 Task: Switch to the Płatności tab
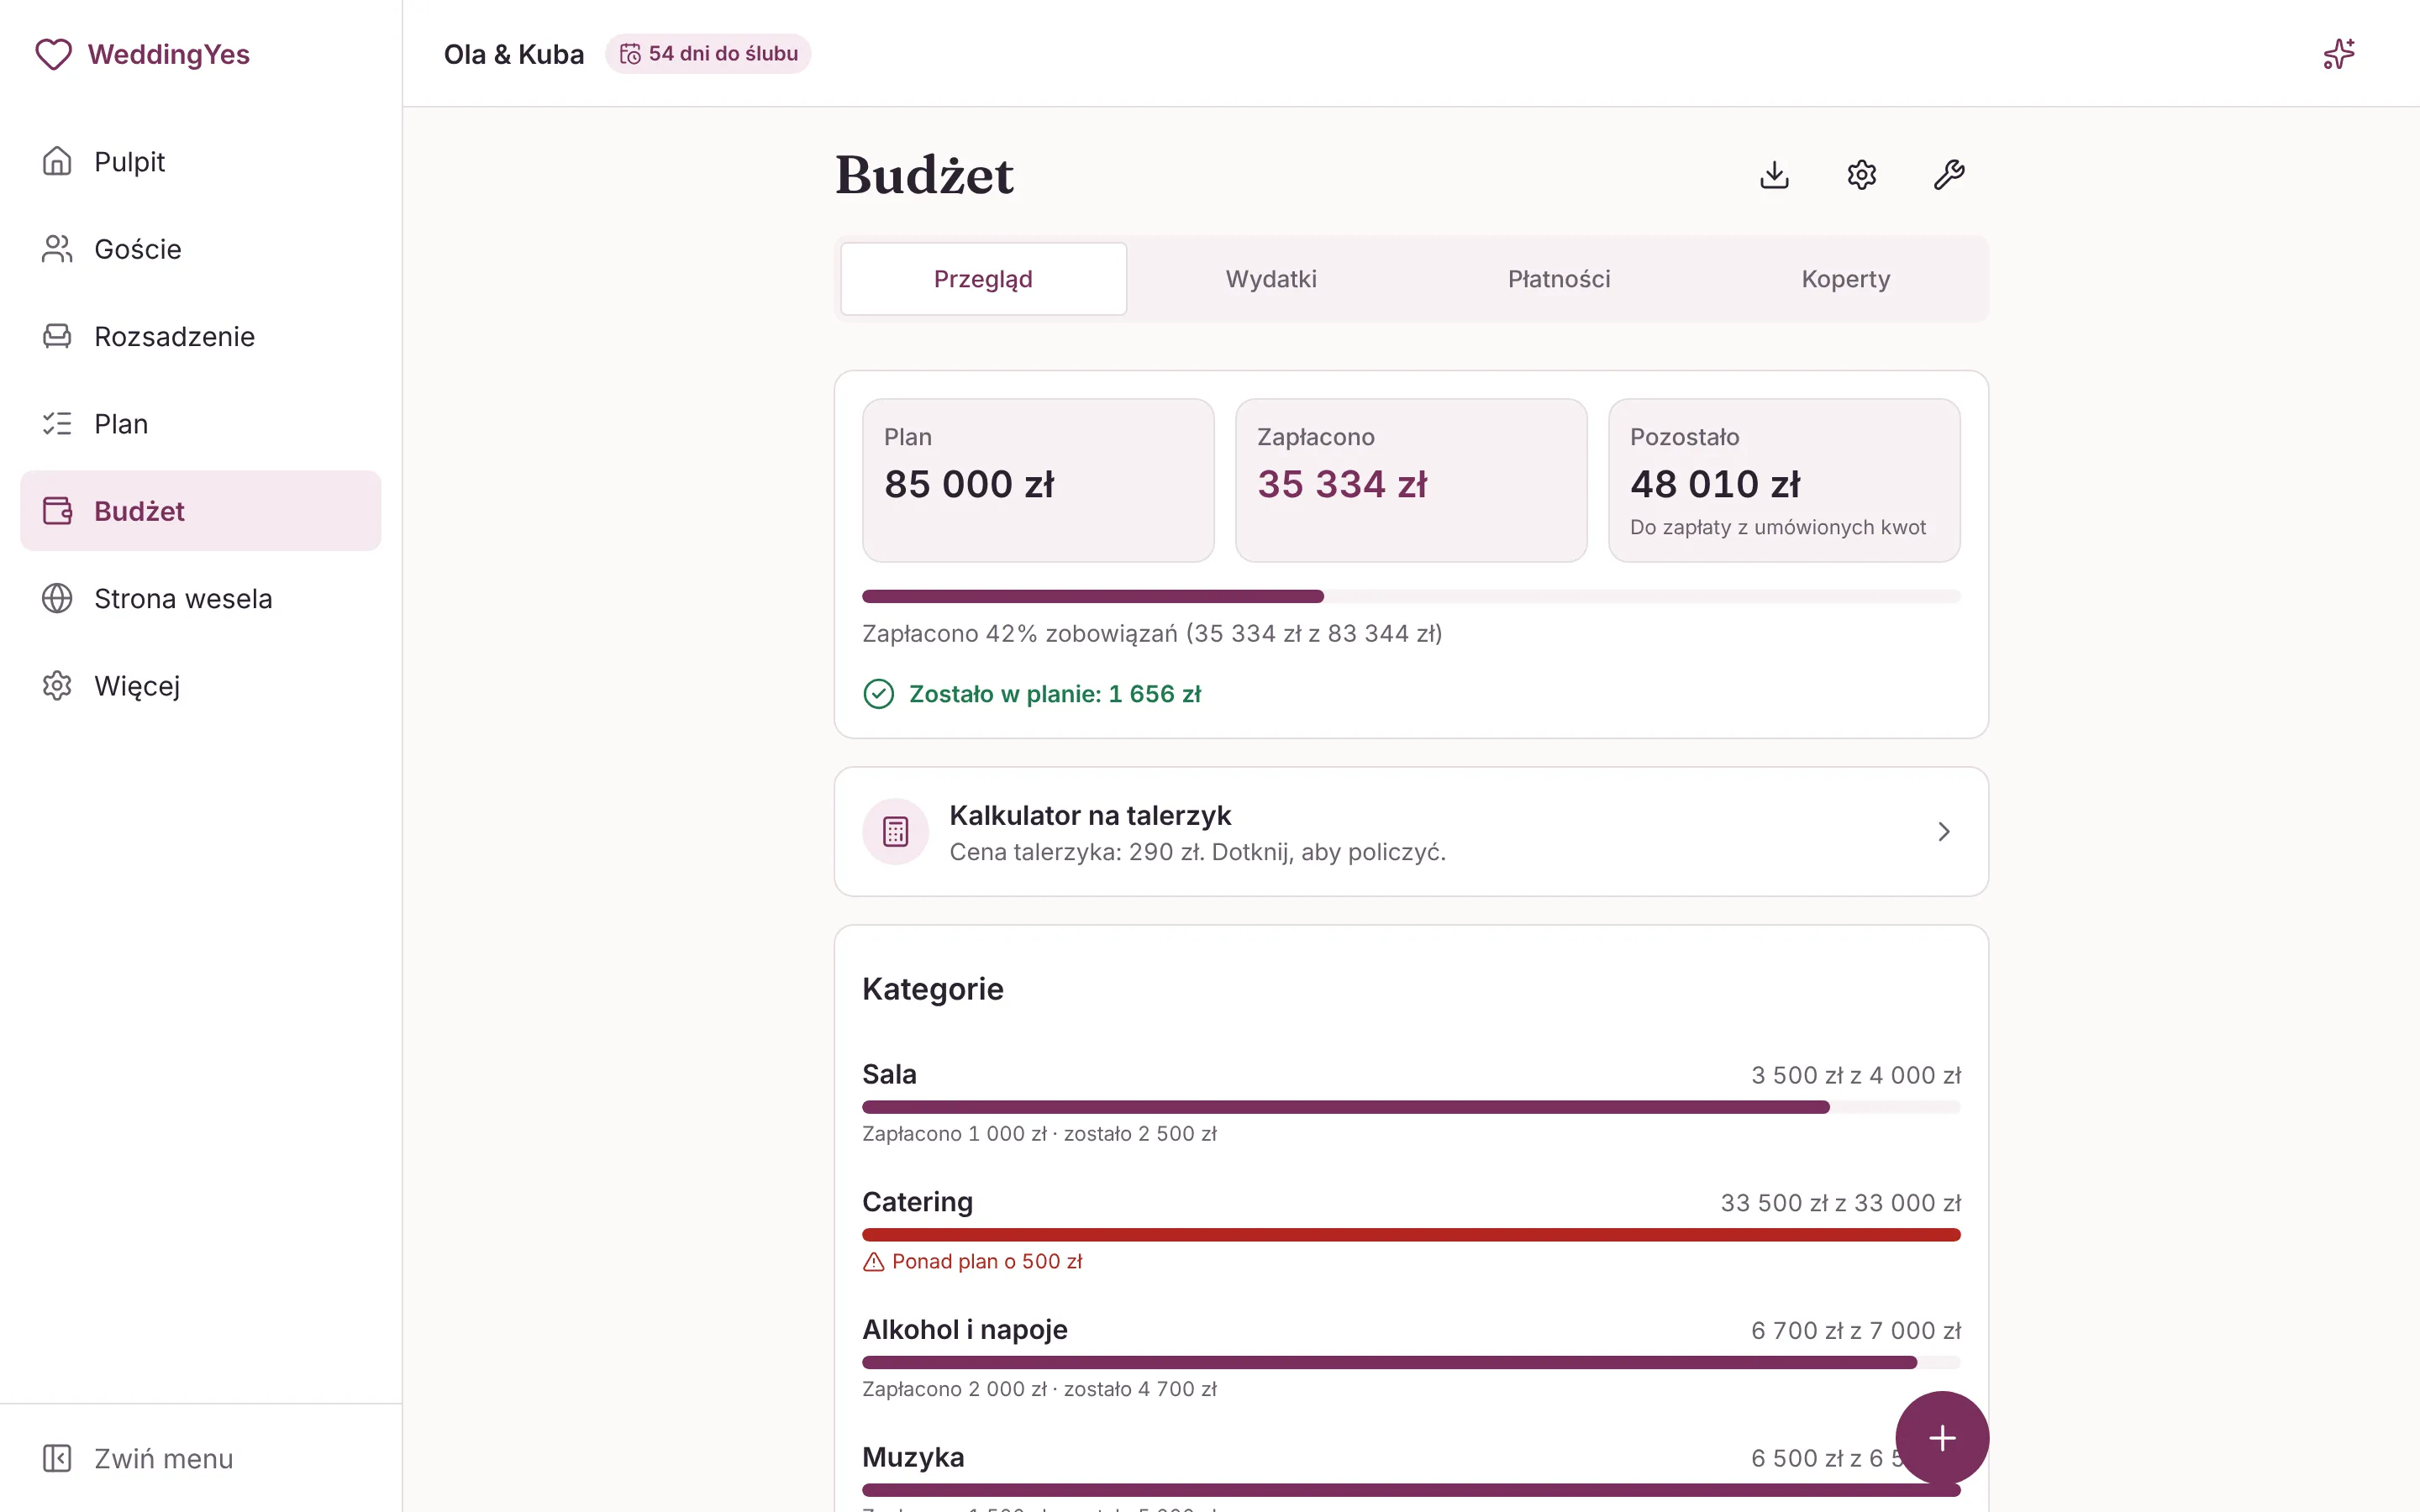point(1558,279)
